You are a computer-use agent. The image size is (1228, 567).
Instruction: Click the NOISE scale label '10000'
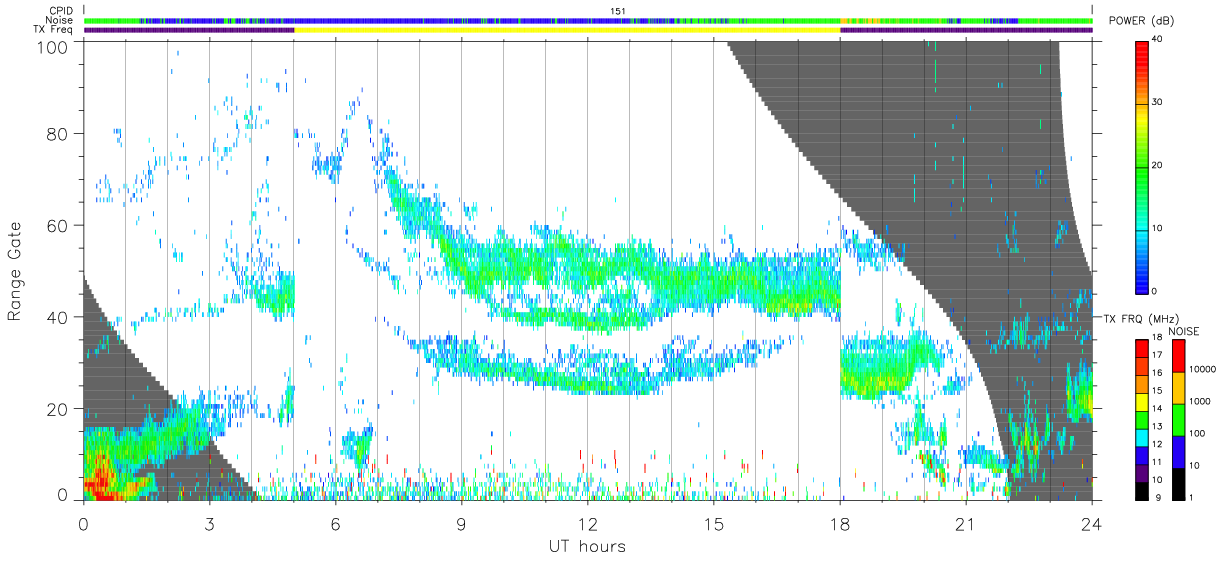point(1202,371)
